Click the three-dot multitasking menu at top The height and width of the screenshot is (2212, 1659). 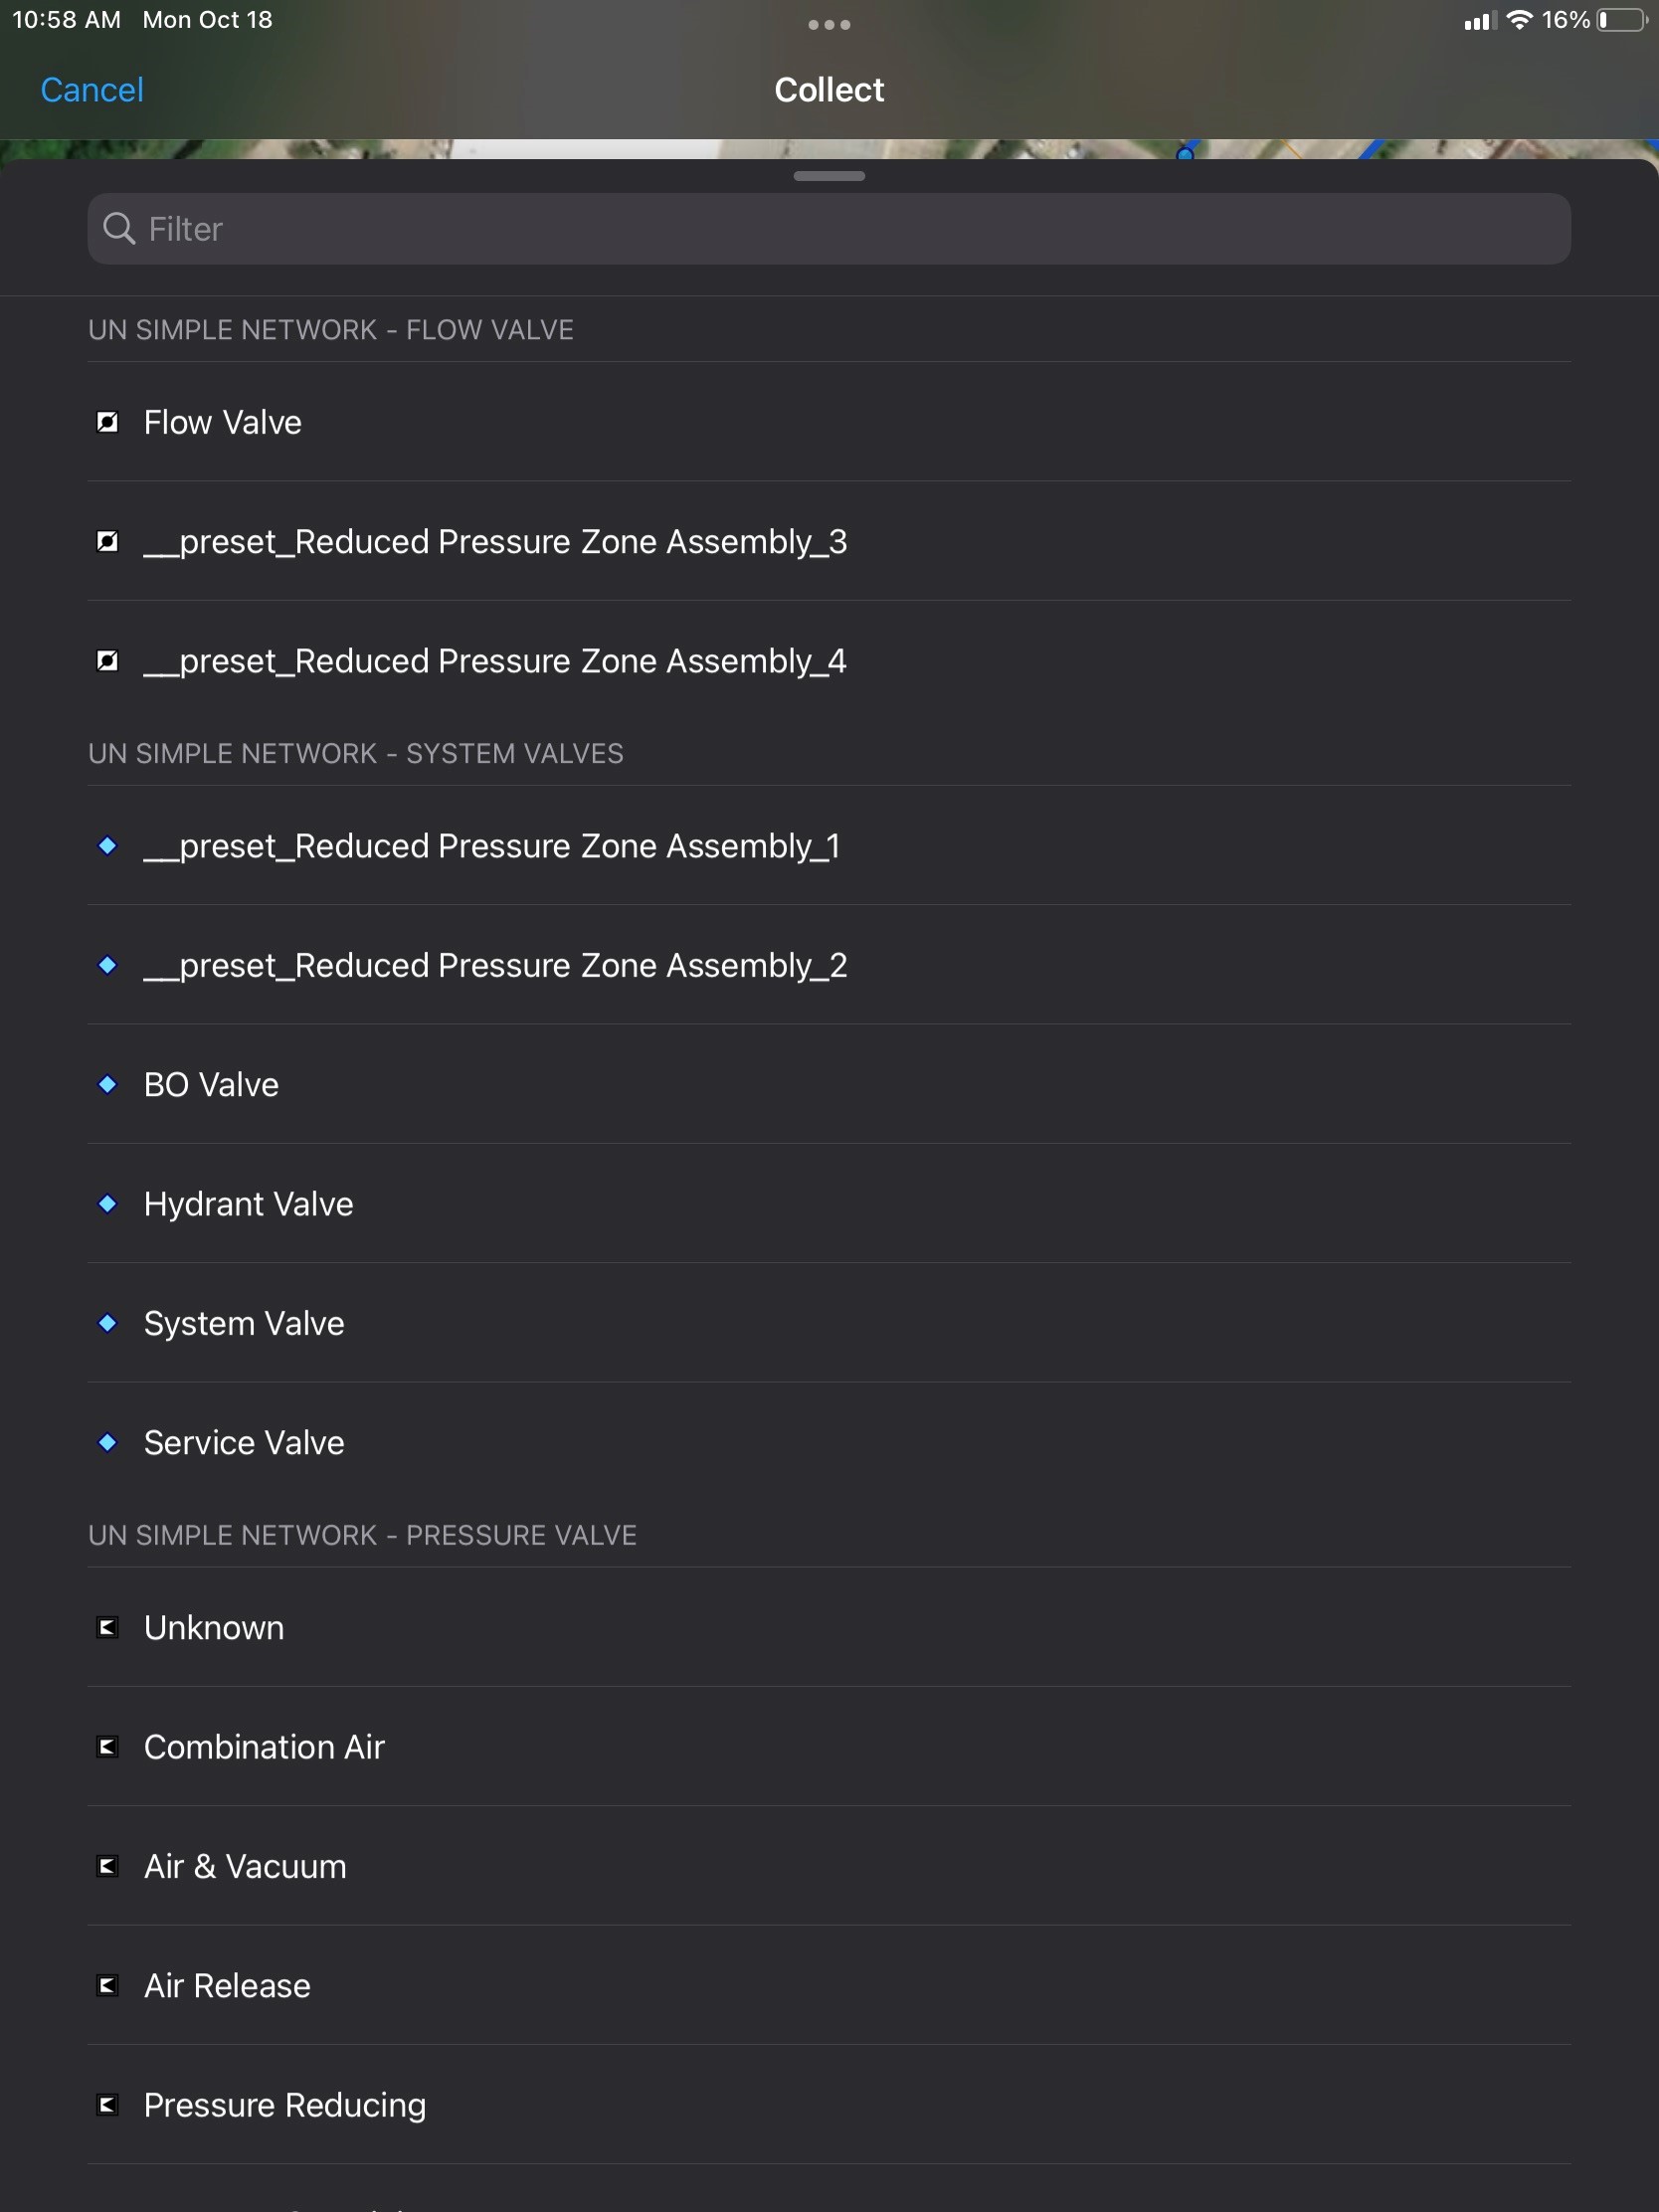[829, 25]
